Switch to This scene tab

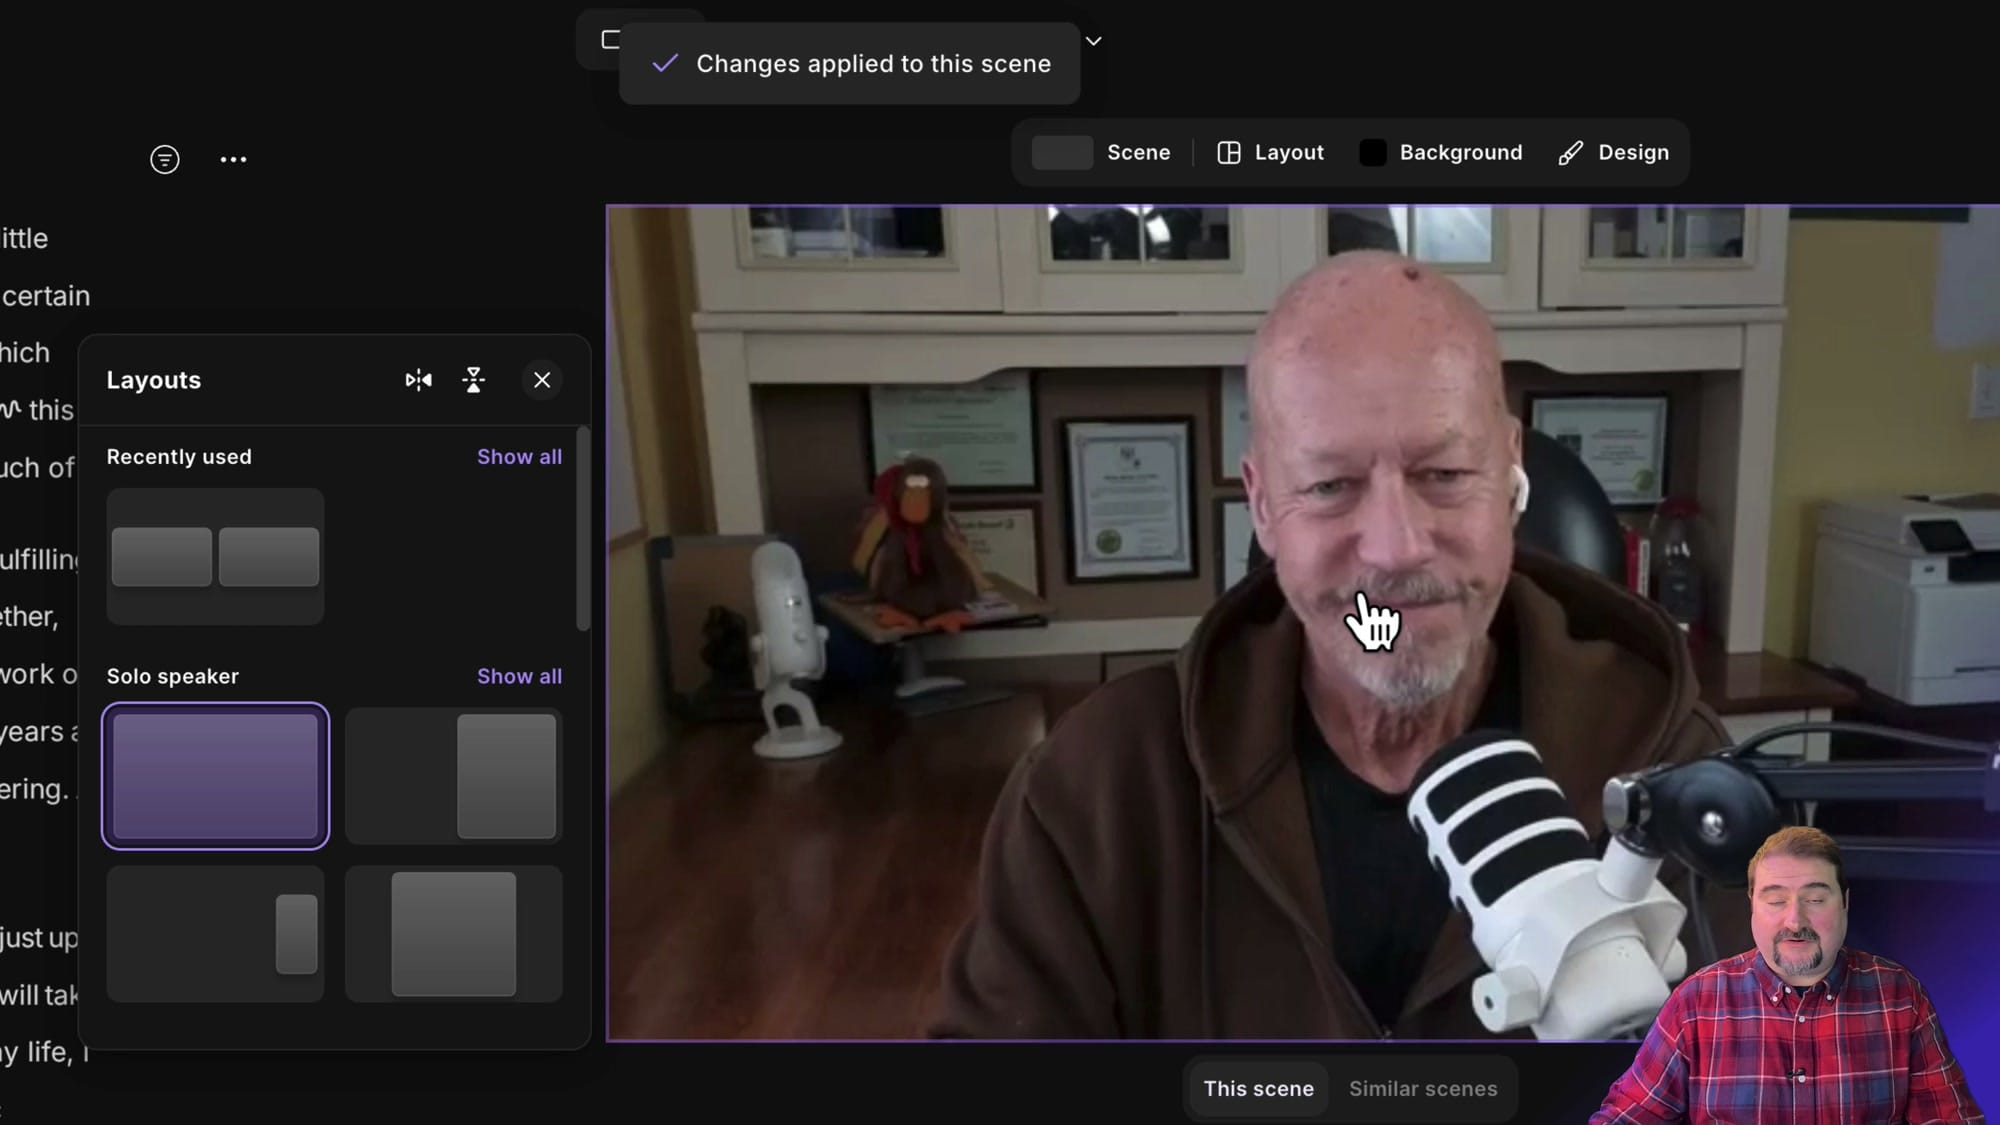click(1258, 1089)
